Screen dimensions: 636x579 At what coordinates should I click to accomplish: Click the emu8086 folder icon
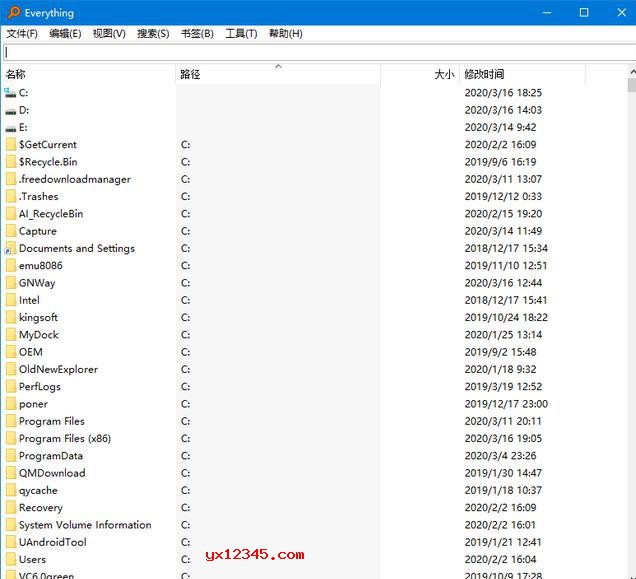pyautogui.click(x=11, y=265)
